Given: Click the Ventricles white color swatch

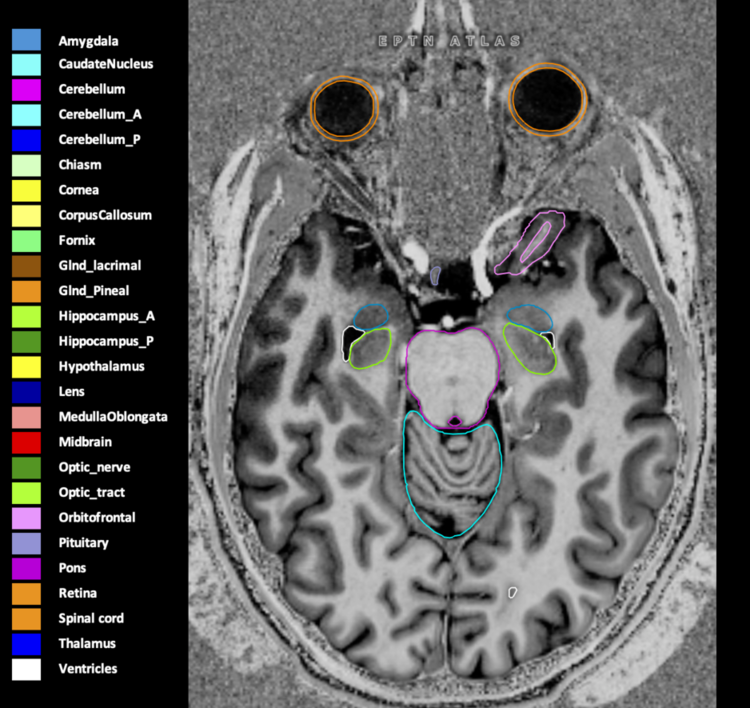Looking at the screenshot, I should coord(26,669).
